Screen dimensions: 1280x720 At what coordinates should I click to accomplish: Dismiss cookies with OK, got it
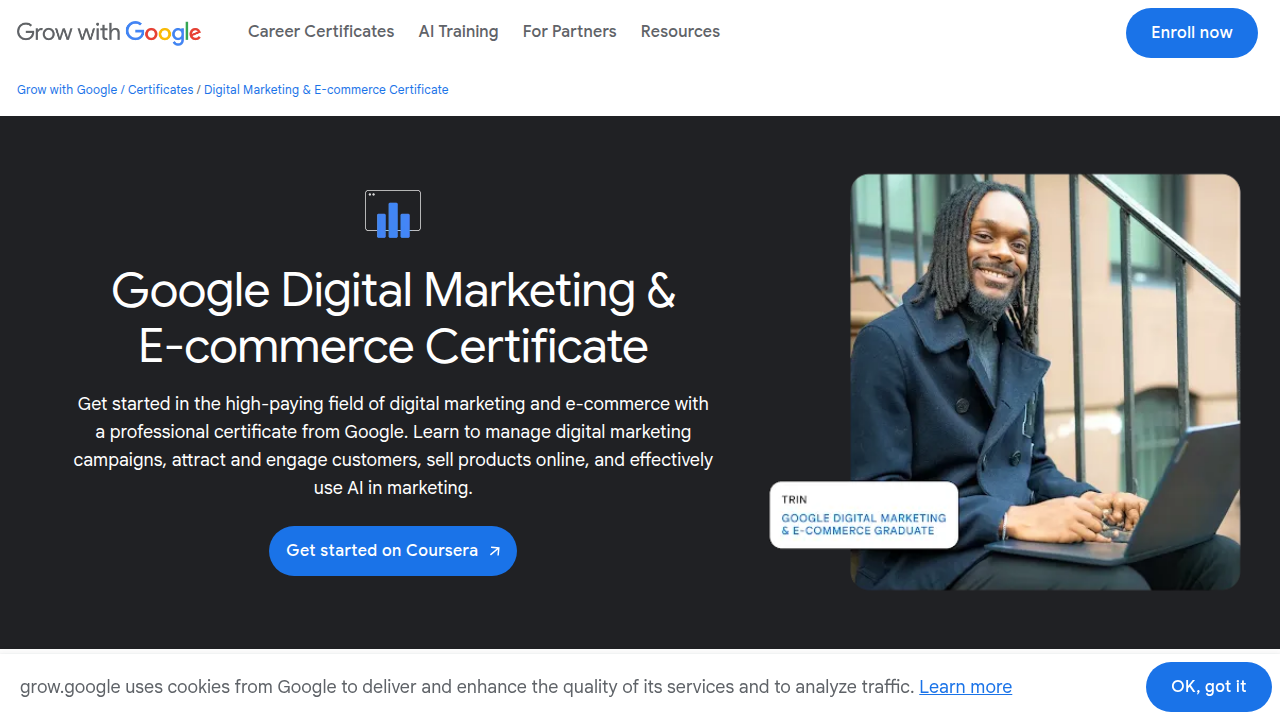(x=1209, y=687)
